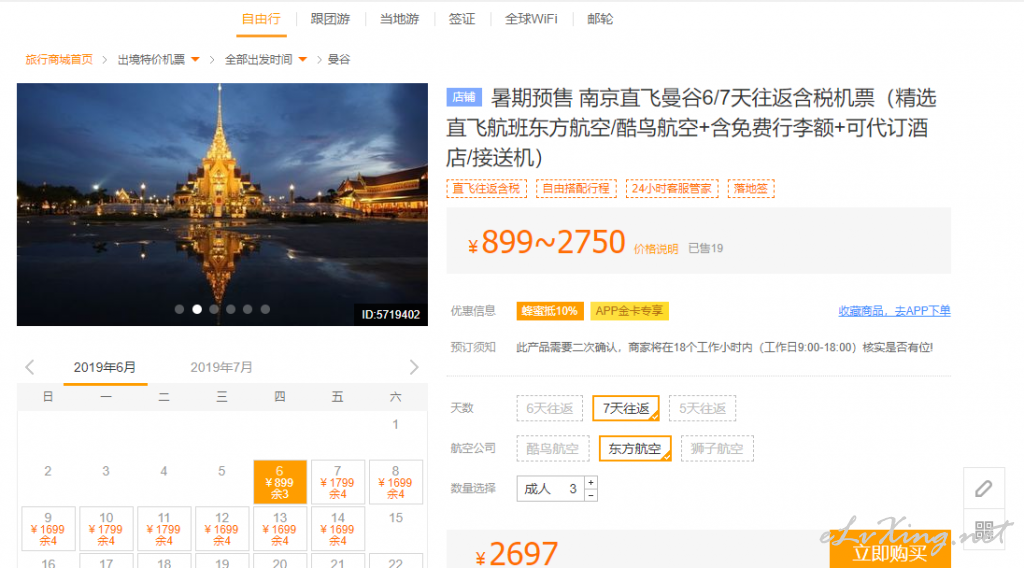
Task: Click 直飞往返含税 tag
Action: 487,189
